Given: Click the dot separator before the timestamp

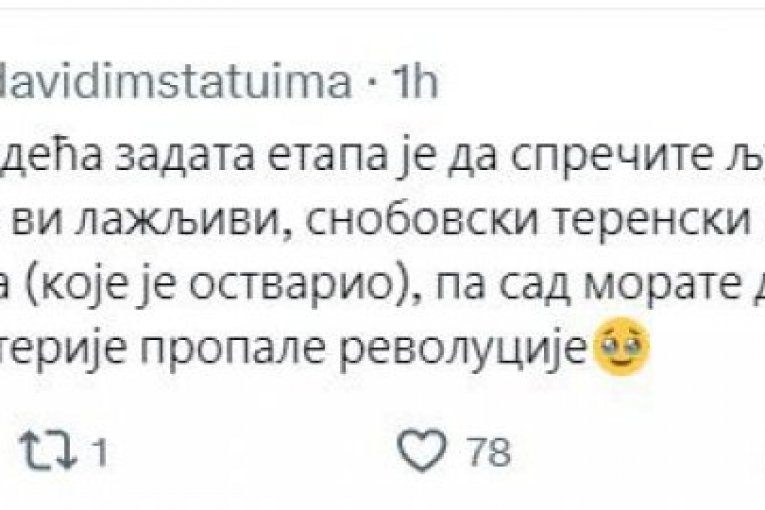Looking at the screenshot, I should coord(370,83).
